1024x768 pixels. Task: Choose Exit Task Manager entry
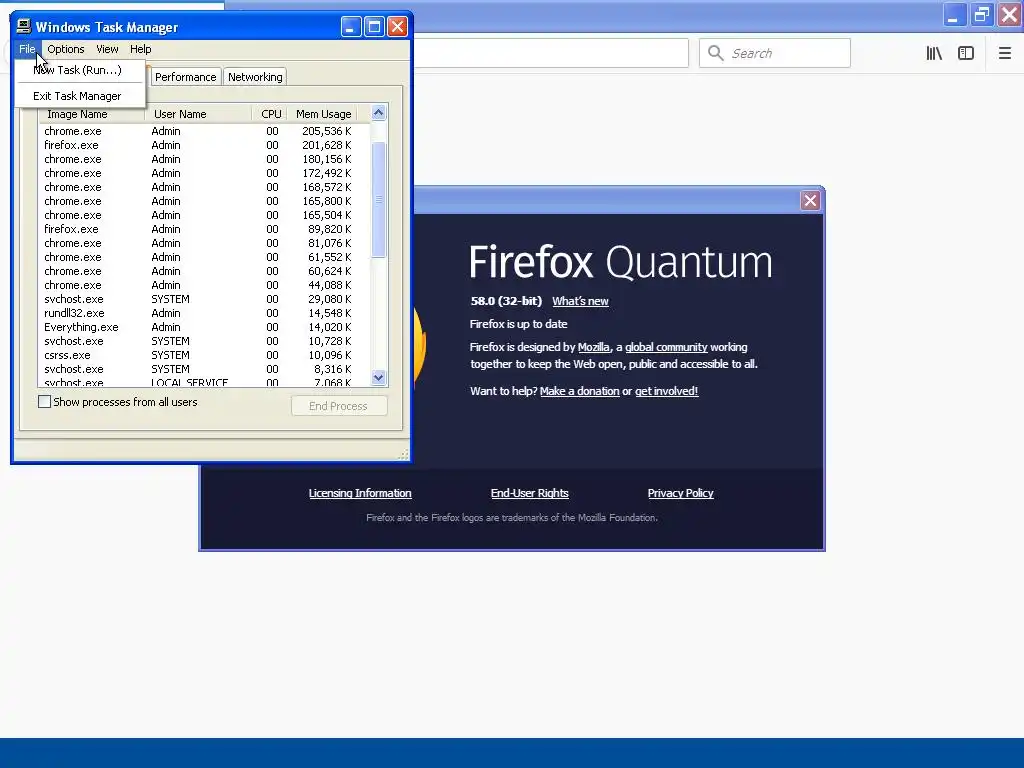tap(79, 96)
